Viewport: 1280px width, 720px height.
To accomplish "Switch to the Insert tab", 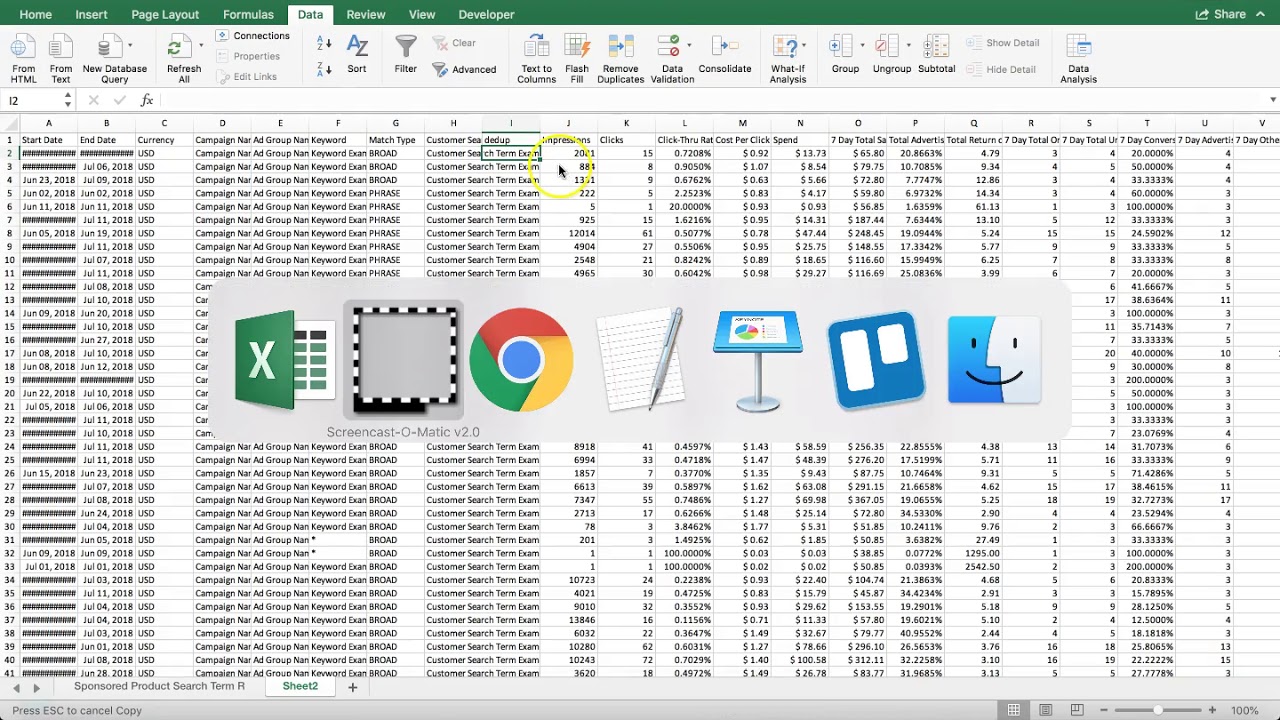I will (x=91, y=14).
